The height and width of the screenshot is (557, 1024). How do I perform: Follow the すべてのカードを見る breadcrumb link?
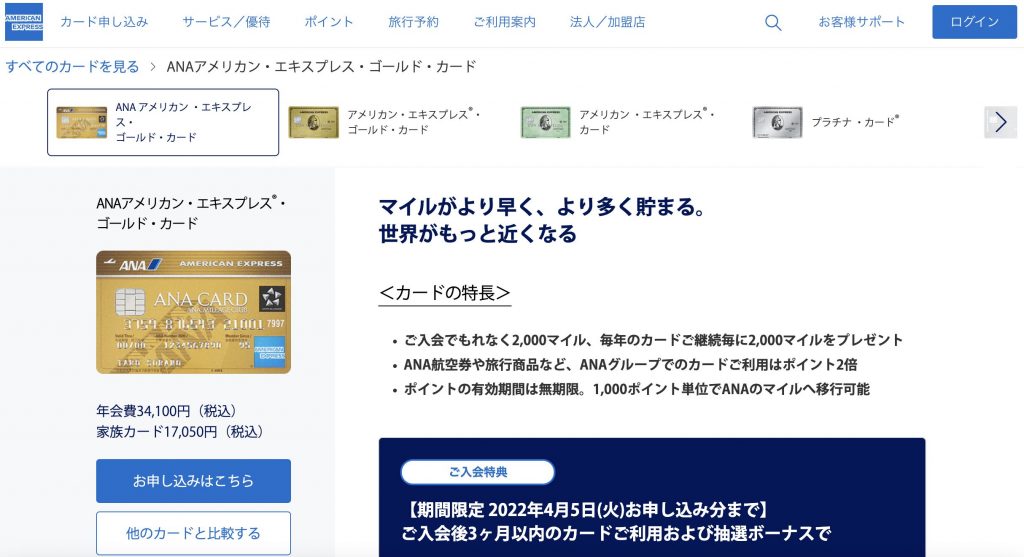72,67
